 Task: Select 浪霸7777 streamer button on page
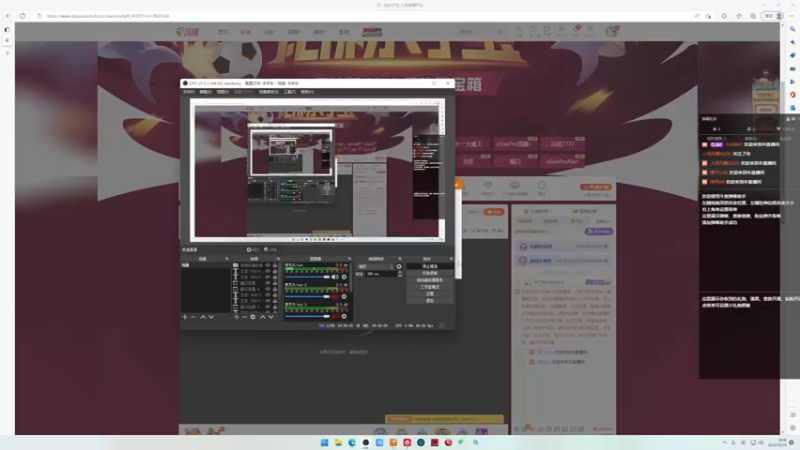click(562, 144)
